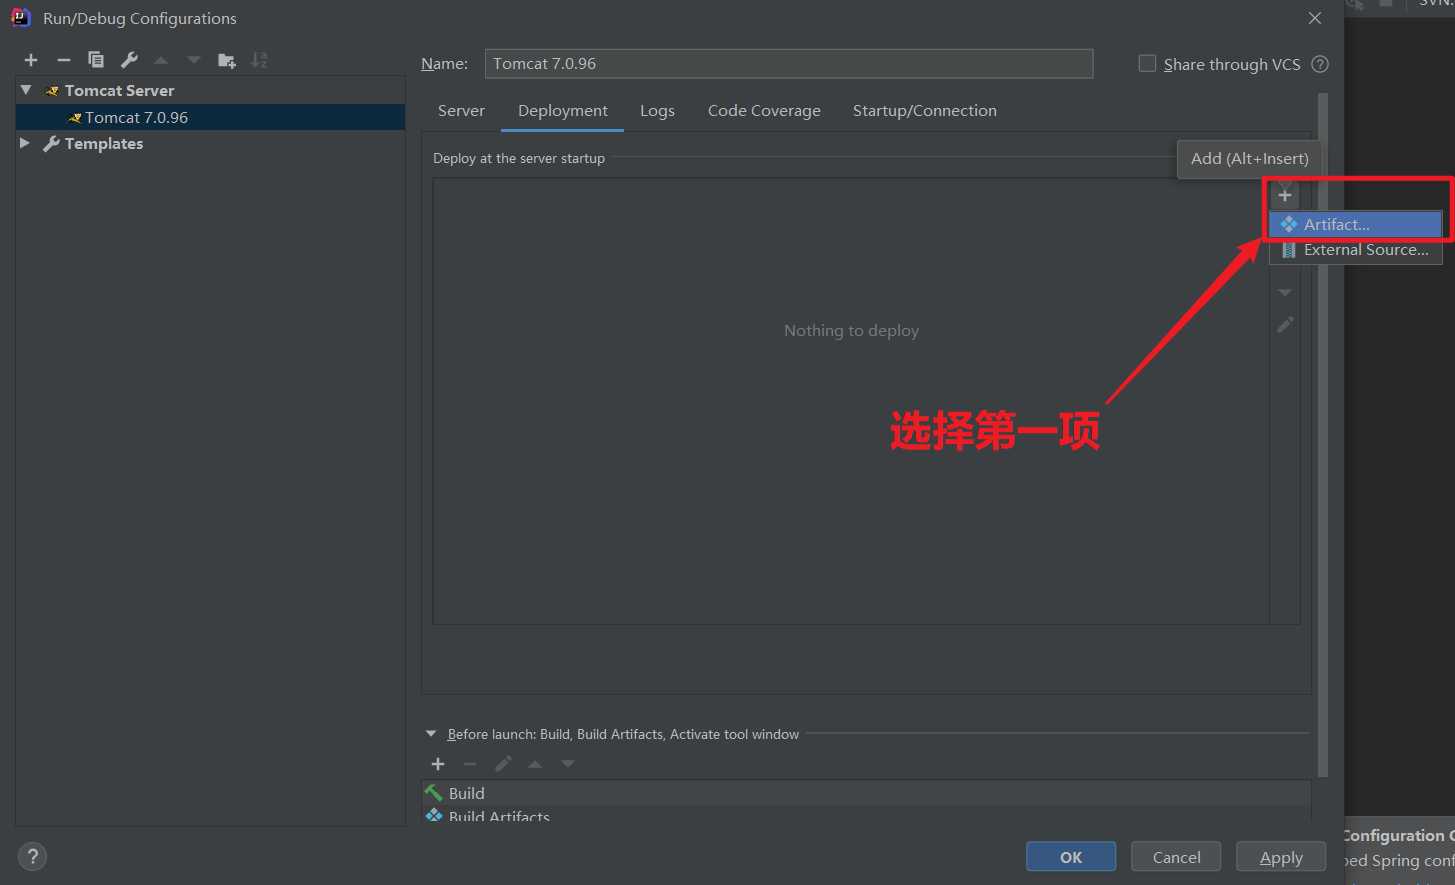The height and width of the screenshot is (885, 1455).
Task: Click the deployment move down arrow
Action: click(x=1285, y=292)
